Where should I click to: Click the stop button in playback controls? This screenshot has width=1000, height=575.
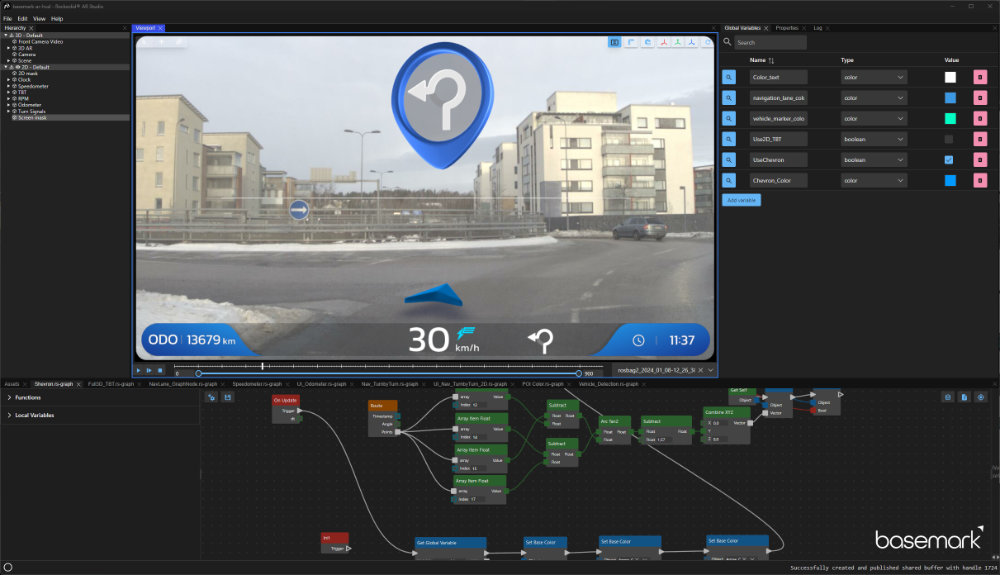coord(160,371)
